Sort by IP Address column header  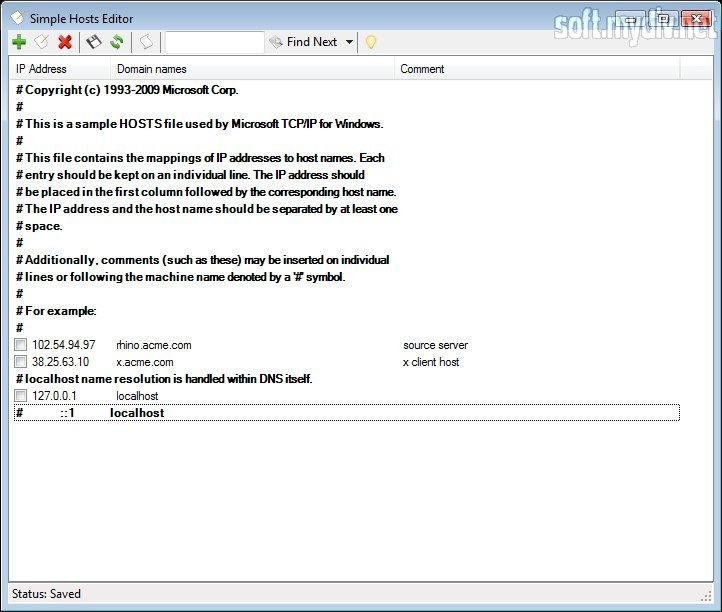(x=59, y=69)
